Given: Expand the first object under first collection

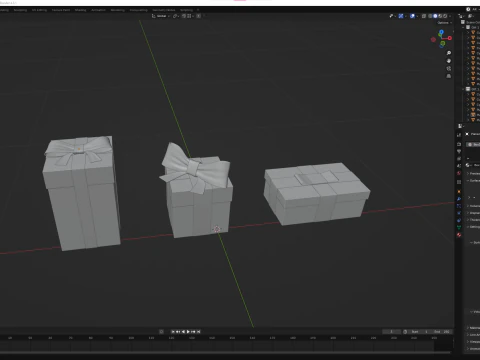Looking at the screenshot, I should [x=468, y=33].
